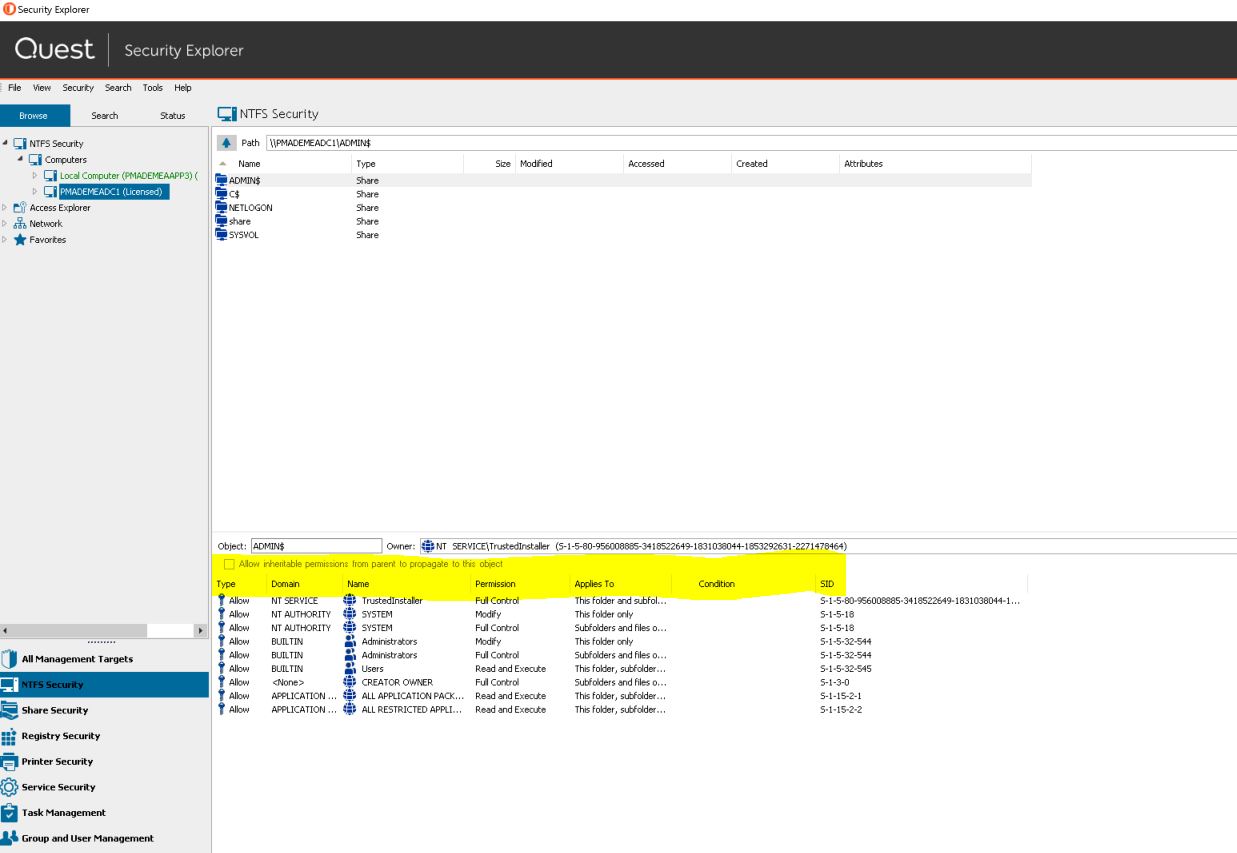The image size is (1237, 853).
Task: Click the Printer Security icon
Action: tap(18, 761)
